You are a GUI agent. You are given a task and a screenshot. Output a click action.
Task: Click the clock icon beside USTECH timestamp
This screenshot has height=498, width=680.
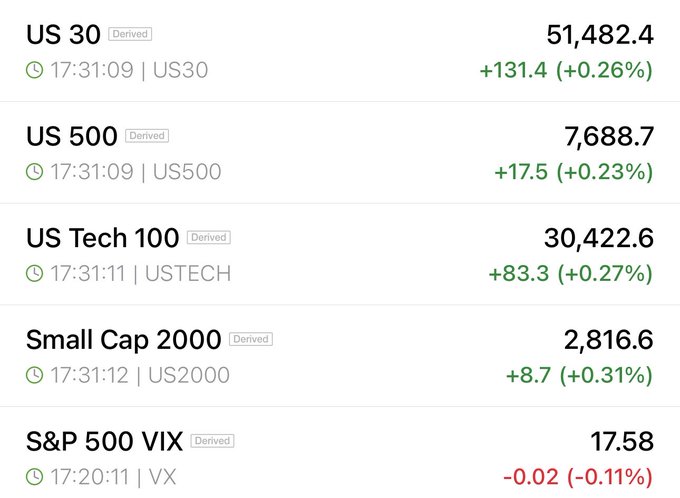coord(34,273)
